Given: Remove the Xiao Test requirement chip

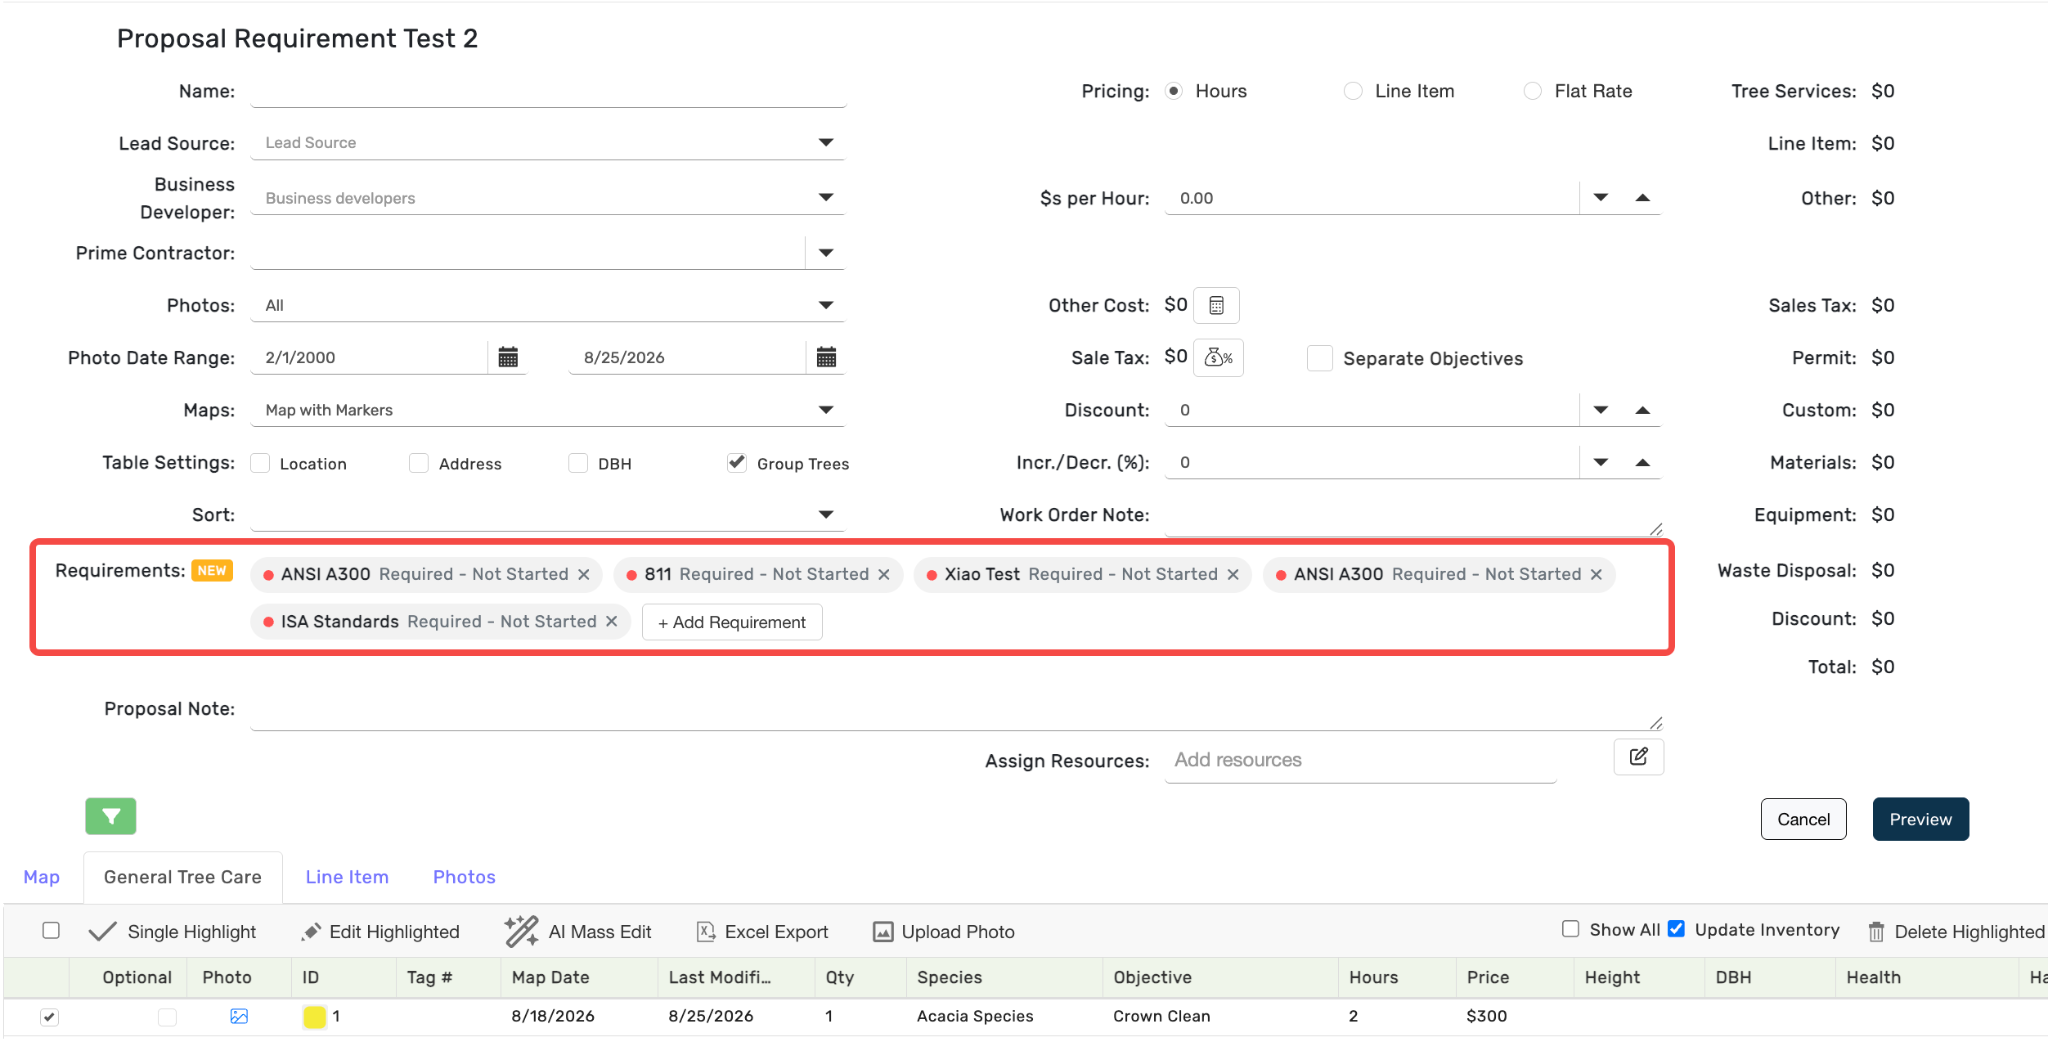Looking at the screenshot, I should tap(1233, 574).
